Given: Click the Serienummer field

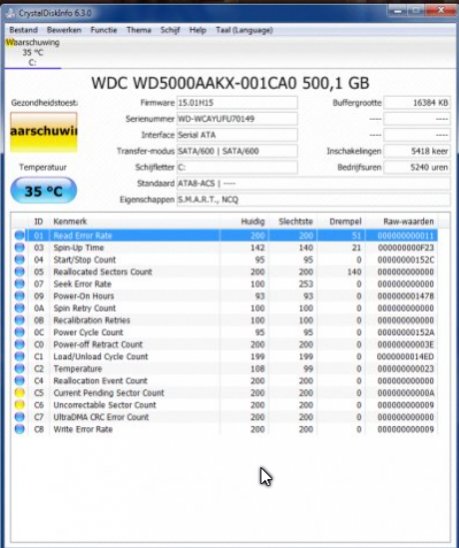Looking at the screenshot, I should tap(237, 119).
